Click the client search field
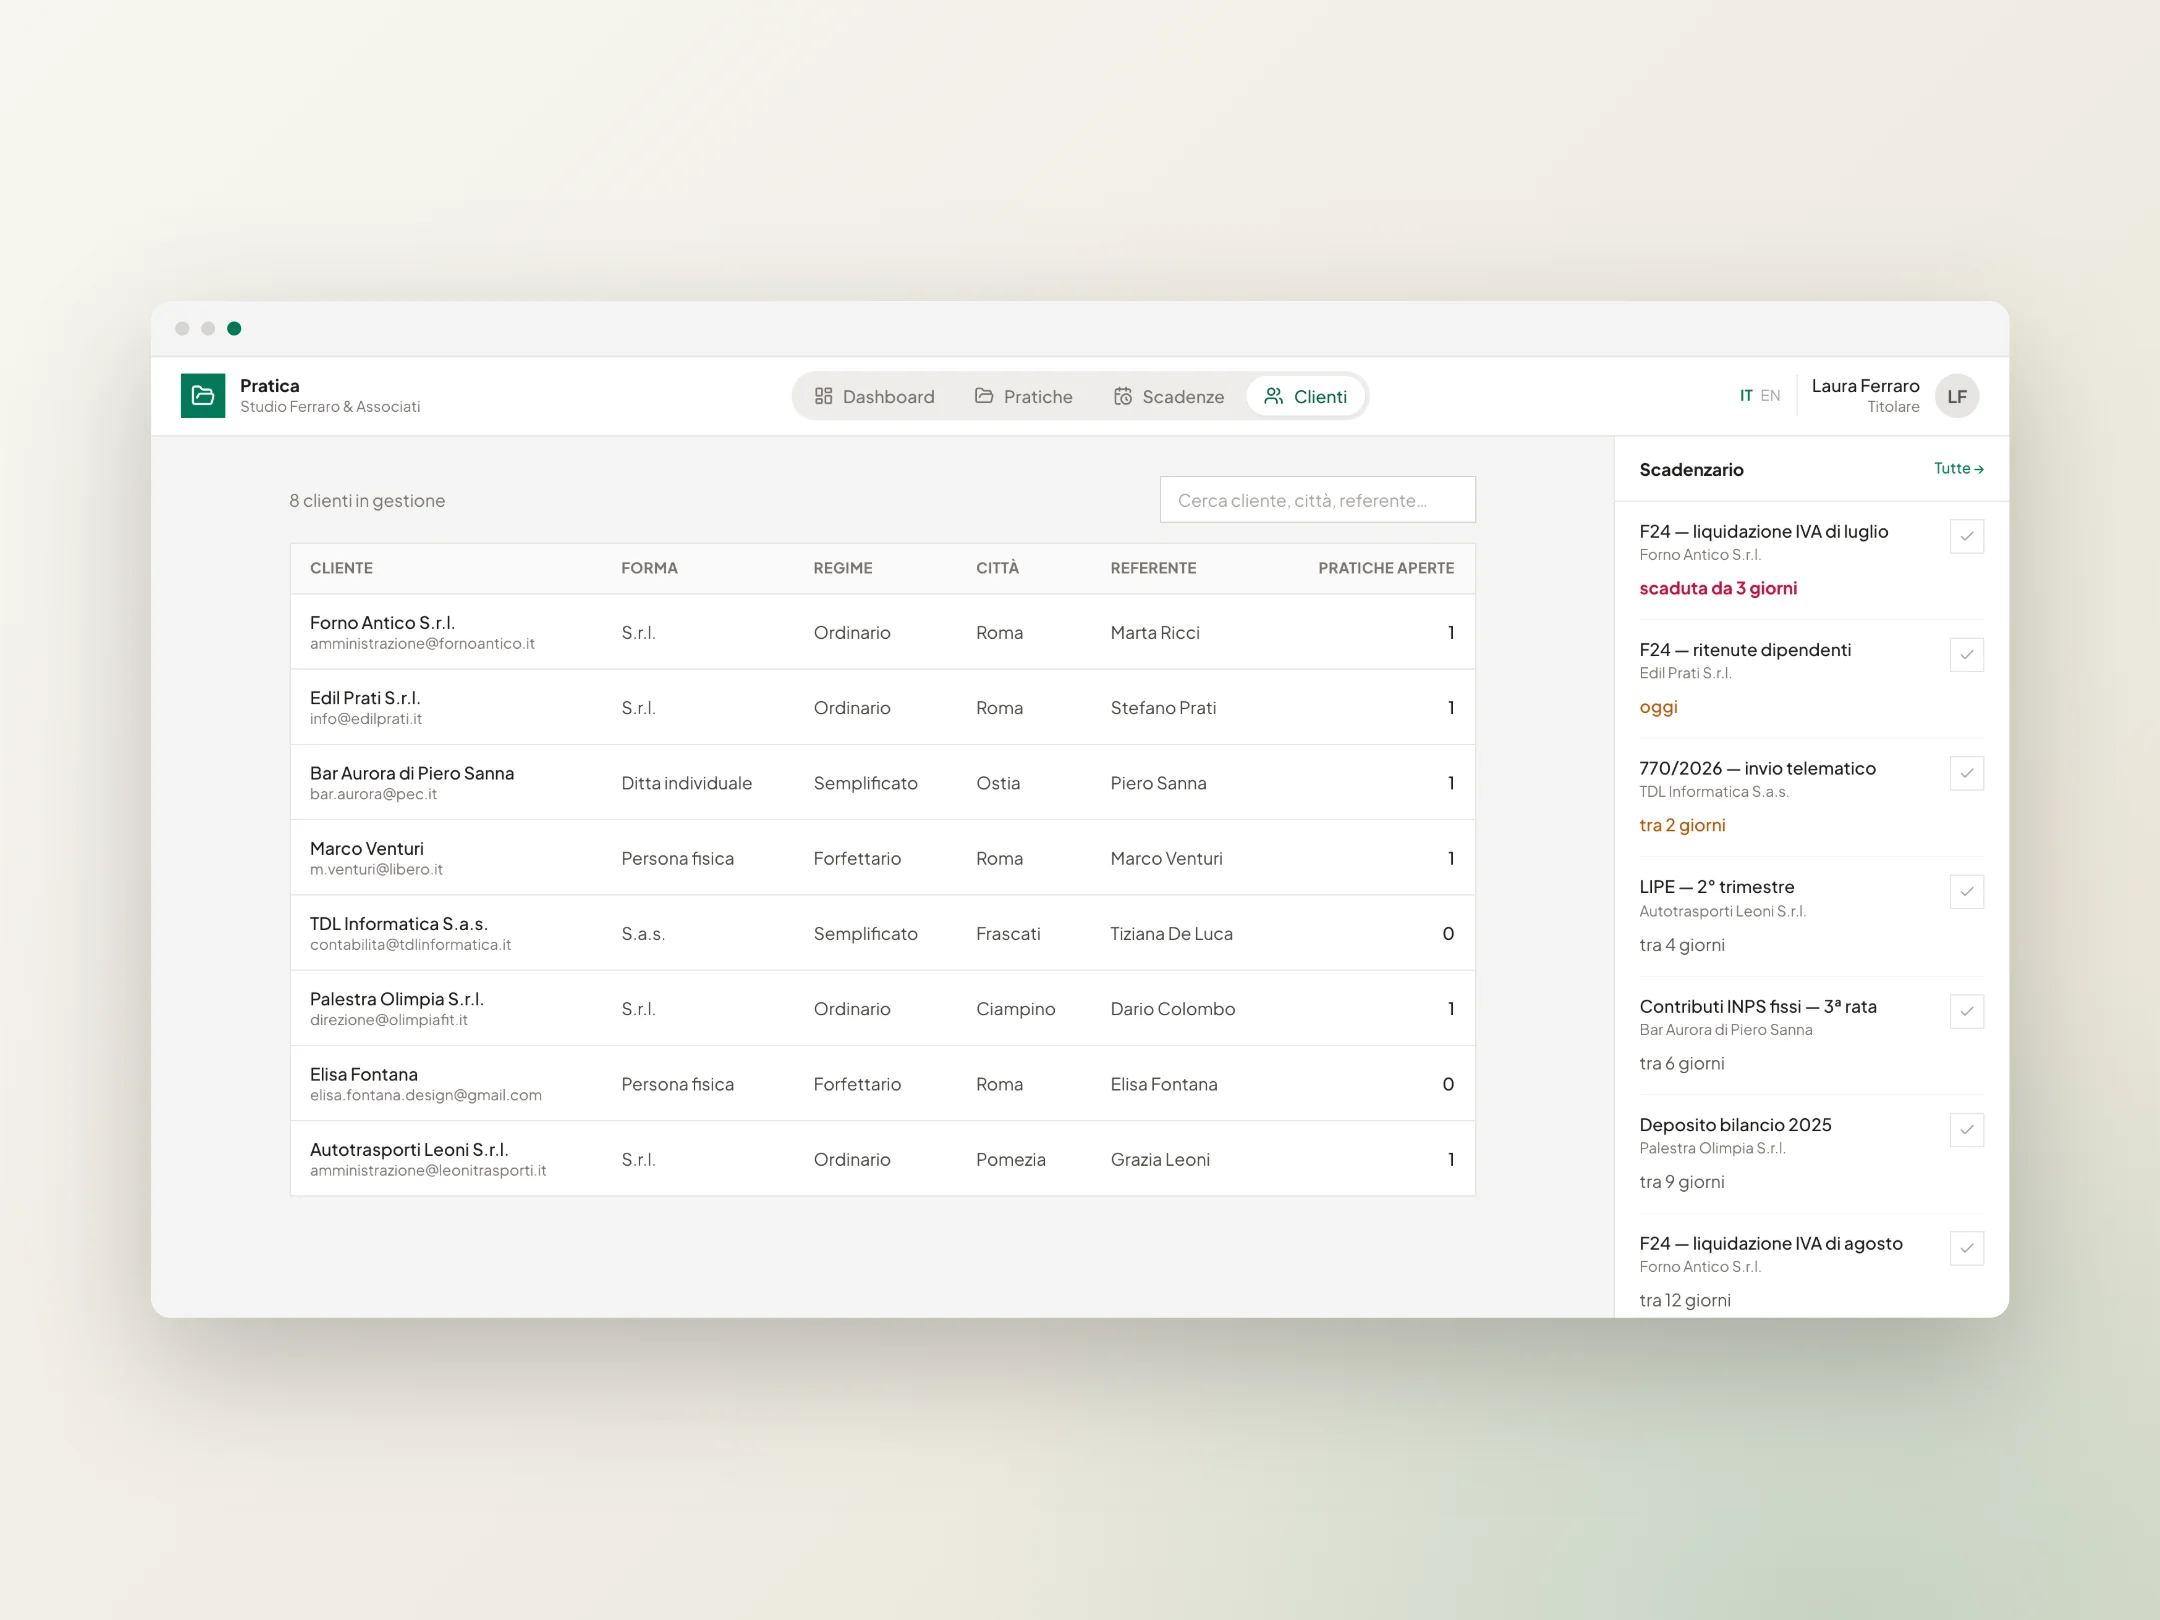2160x1620 pixels. tap(1317, 500)
